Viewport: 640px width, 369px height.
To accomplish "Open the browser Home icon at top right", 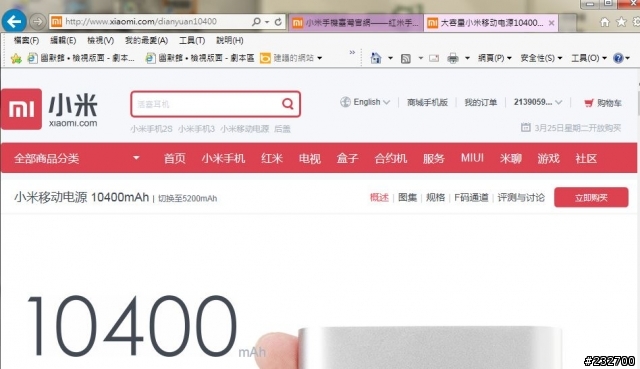I will [x=605, y=22].
